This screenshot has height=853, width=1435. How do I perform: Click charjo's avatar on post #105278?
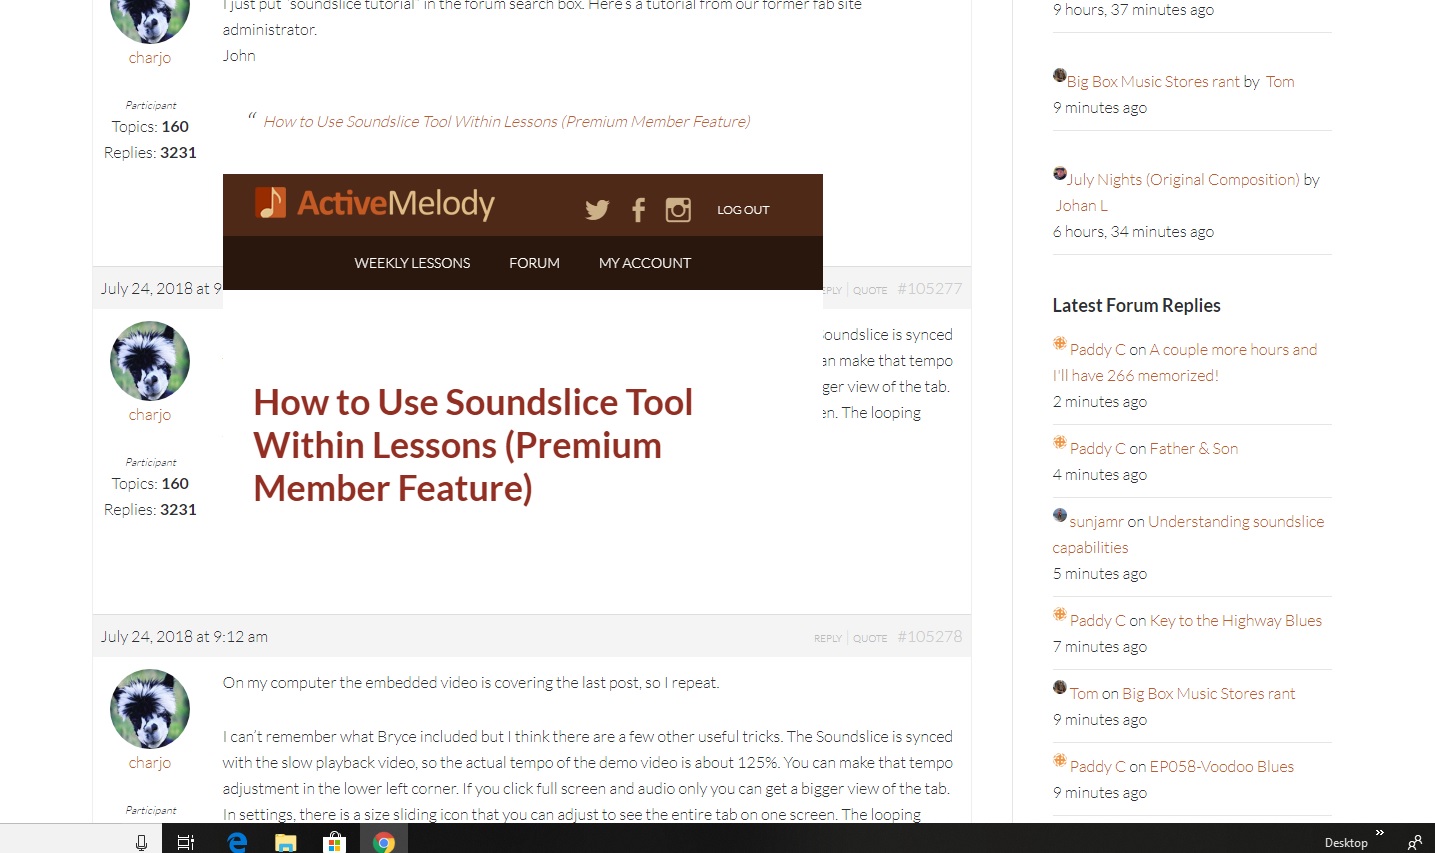150,709
